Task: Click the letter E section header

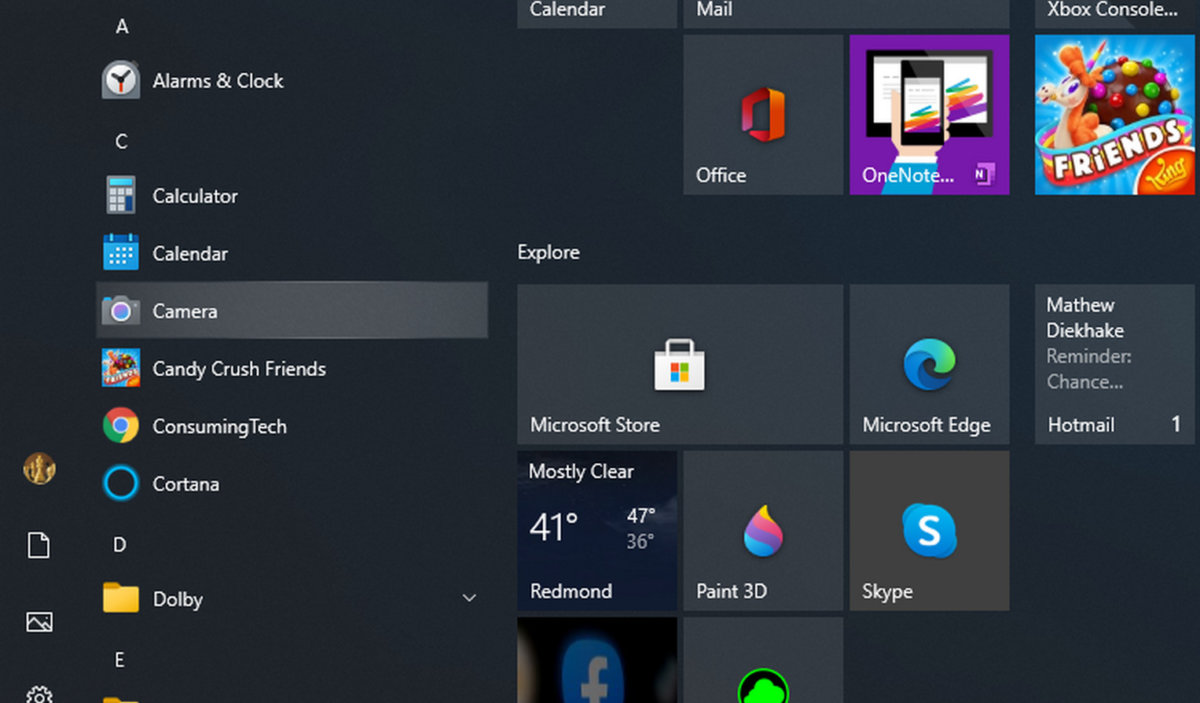Action: coord(119,660)
